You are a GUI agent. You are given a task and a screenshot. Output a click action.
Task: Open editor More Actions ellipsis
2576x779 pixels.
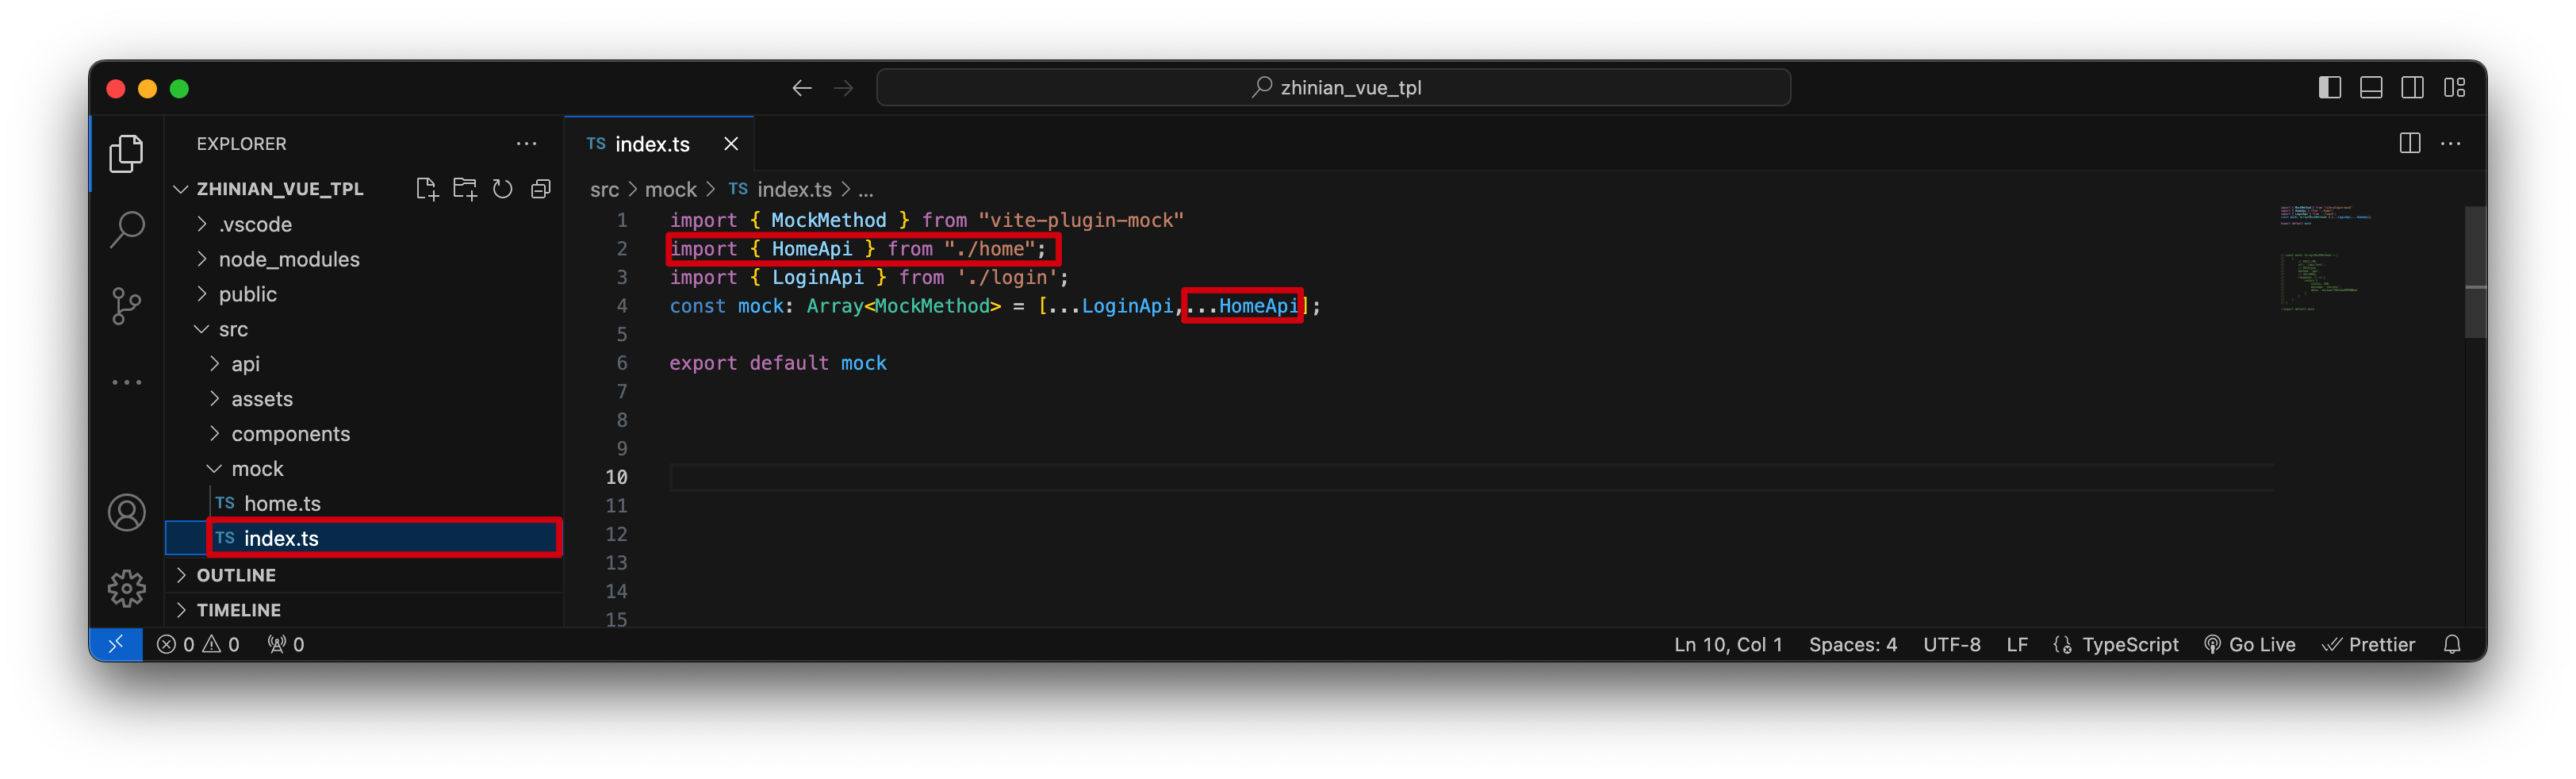click(x=2451, y=144)
